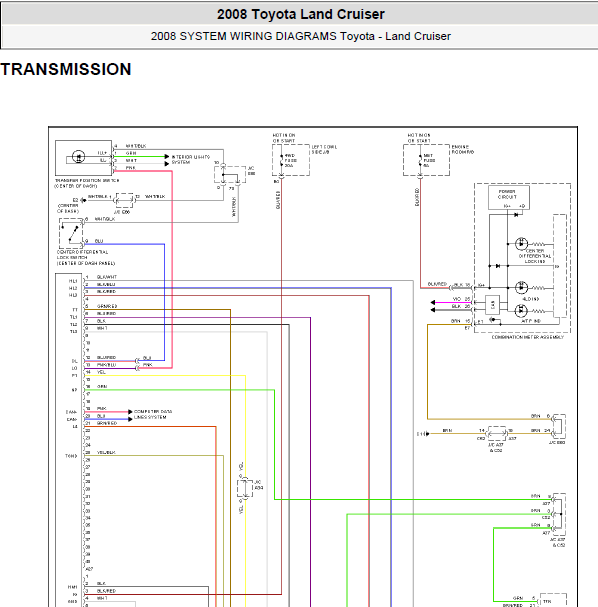
Task: Click the CAN box inside combination meter
Action: point(492,305)
